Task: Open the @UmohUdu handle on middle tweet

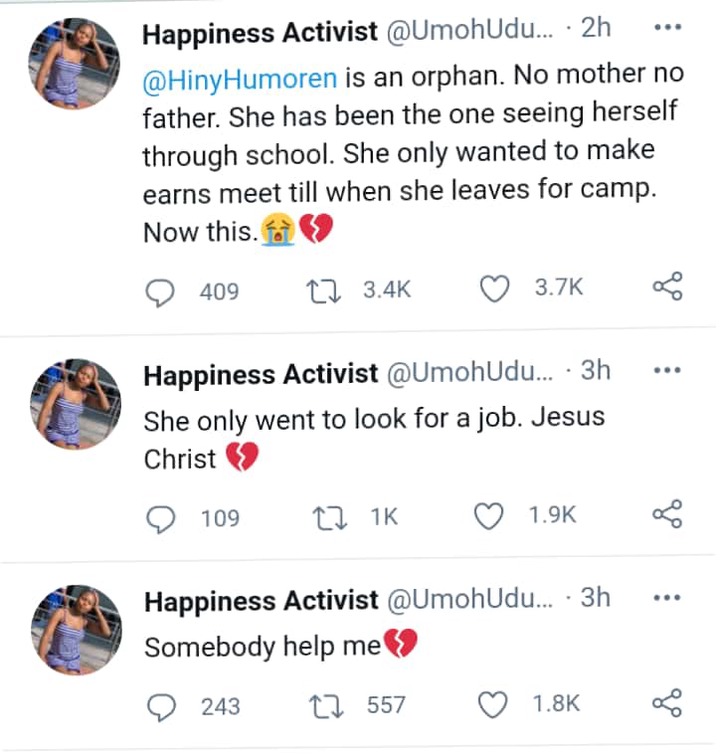Action: 471,372
